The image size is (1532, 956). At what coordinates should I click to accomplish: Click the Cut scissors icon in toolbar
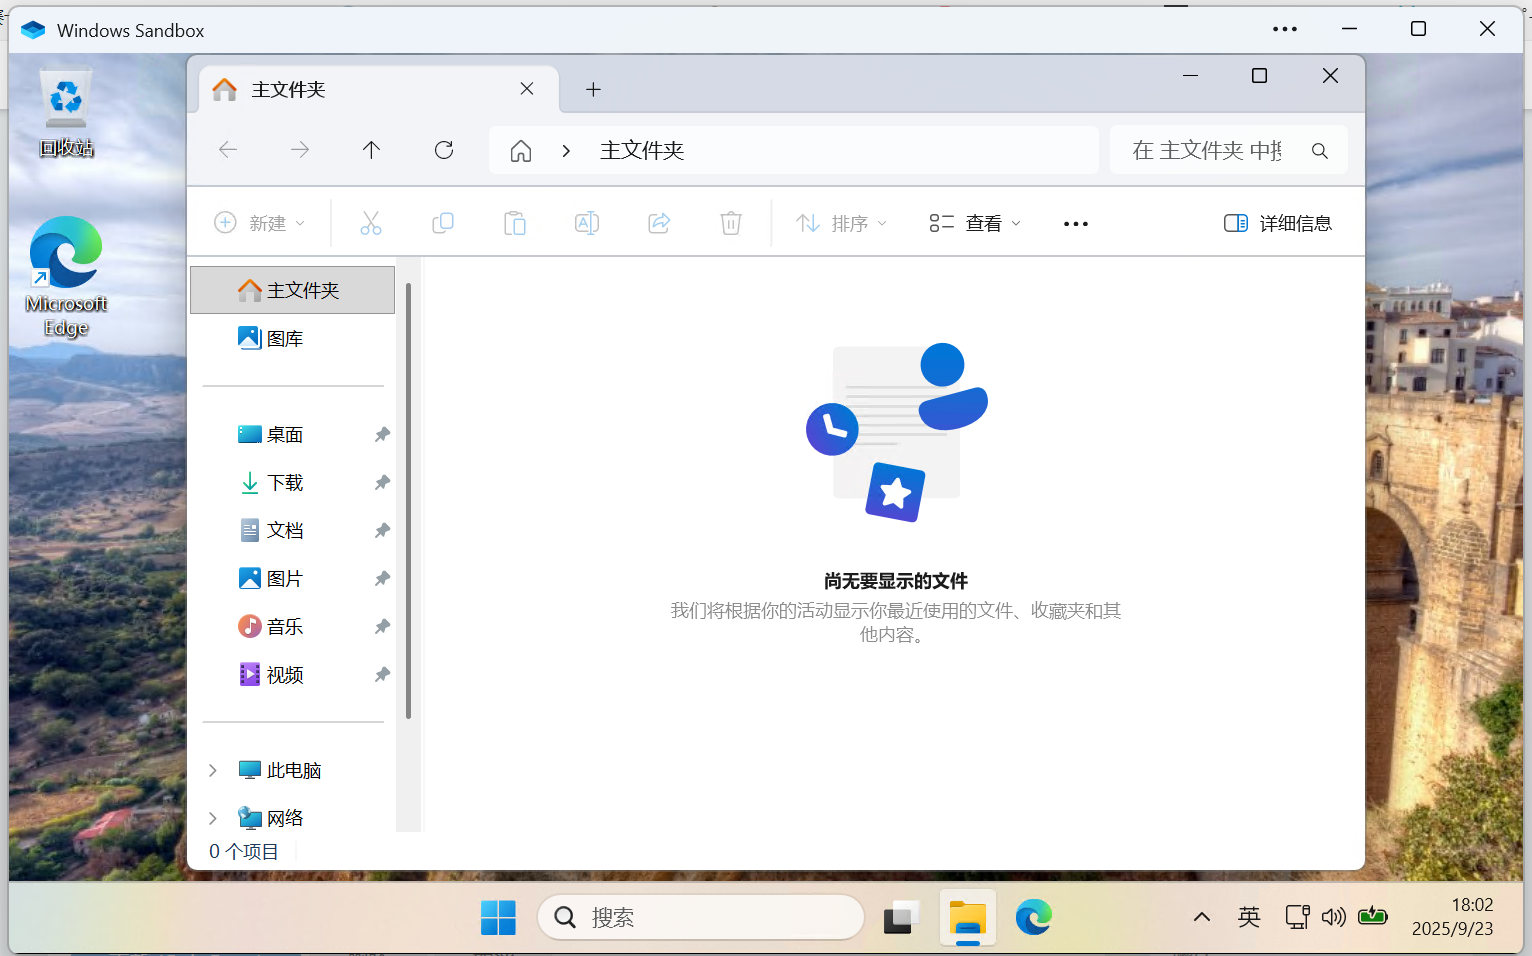(x=371, y=223)
